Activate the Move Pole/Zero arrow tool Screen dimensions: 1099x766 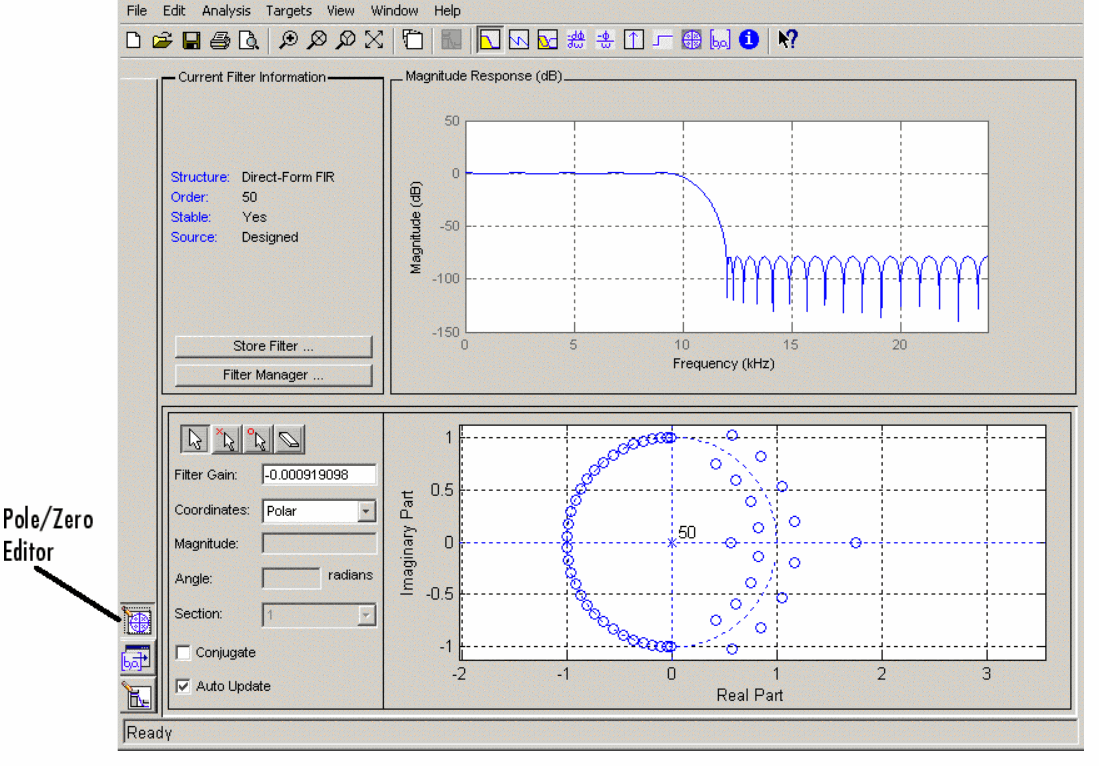click(x=196, y=439)
